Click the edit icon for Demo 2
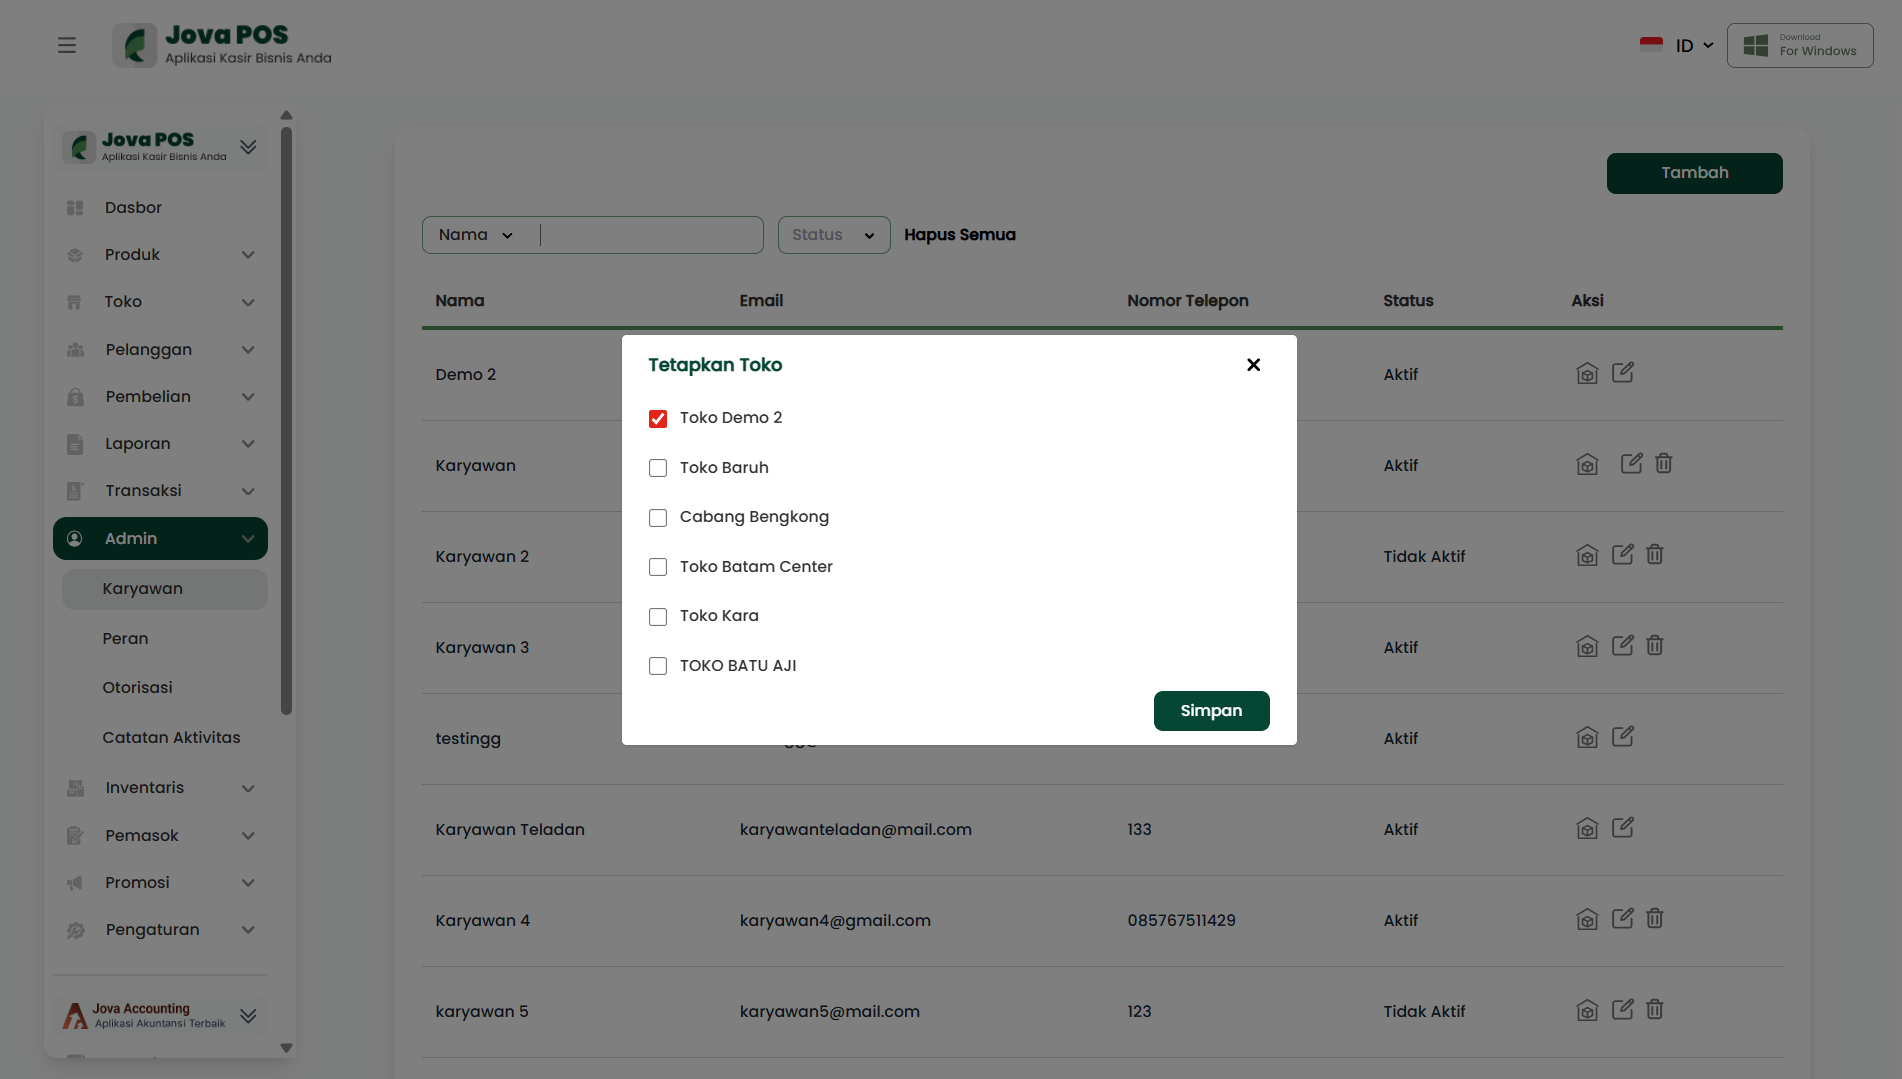The image size is (1902, 1079). 1622,373
